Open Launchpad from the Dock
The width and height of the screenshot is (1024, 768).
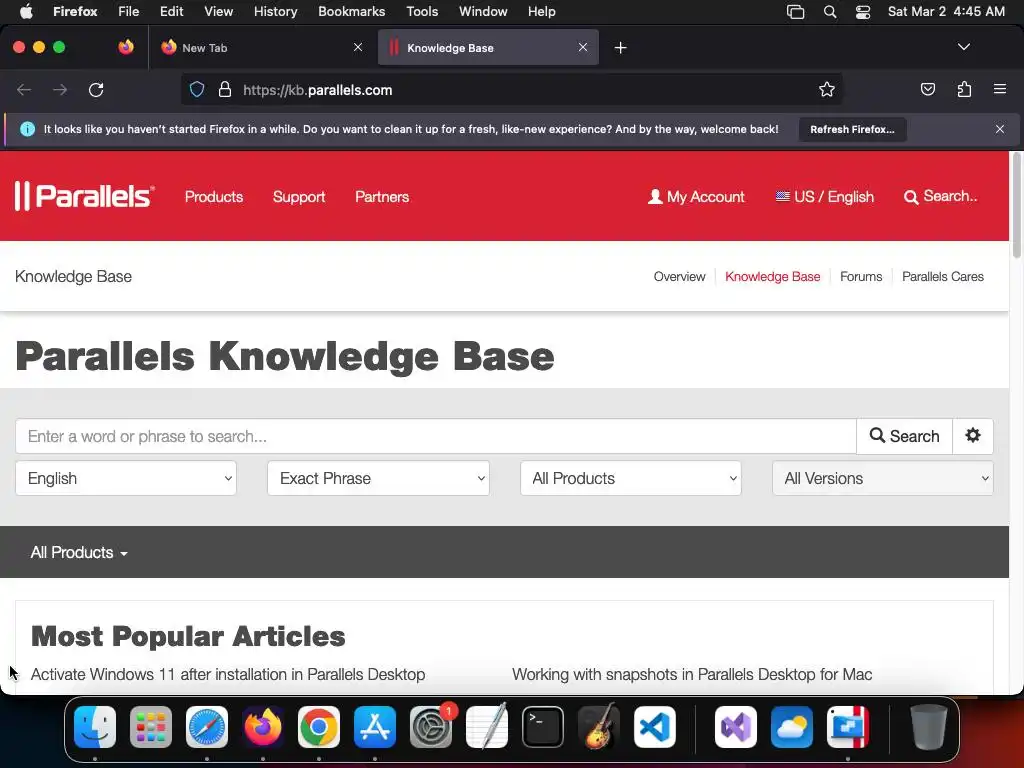click(151, 727)
